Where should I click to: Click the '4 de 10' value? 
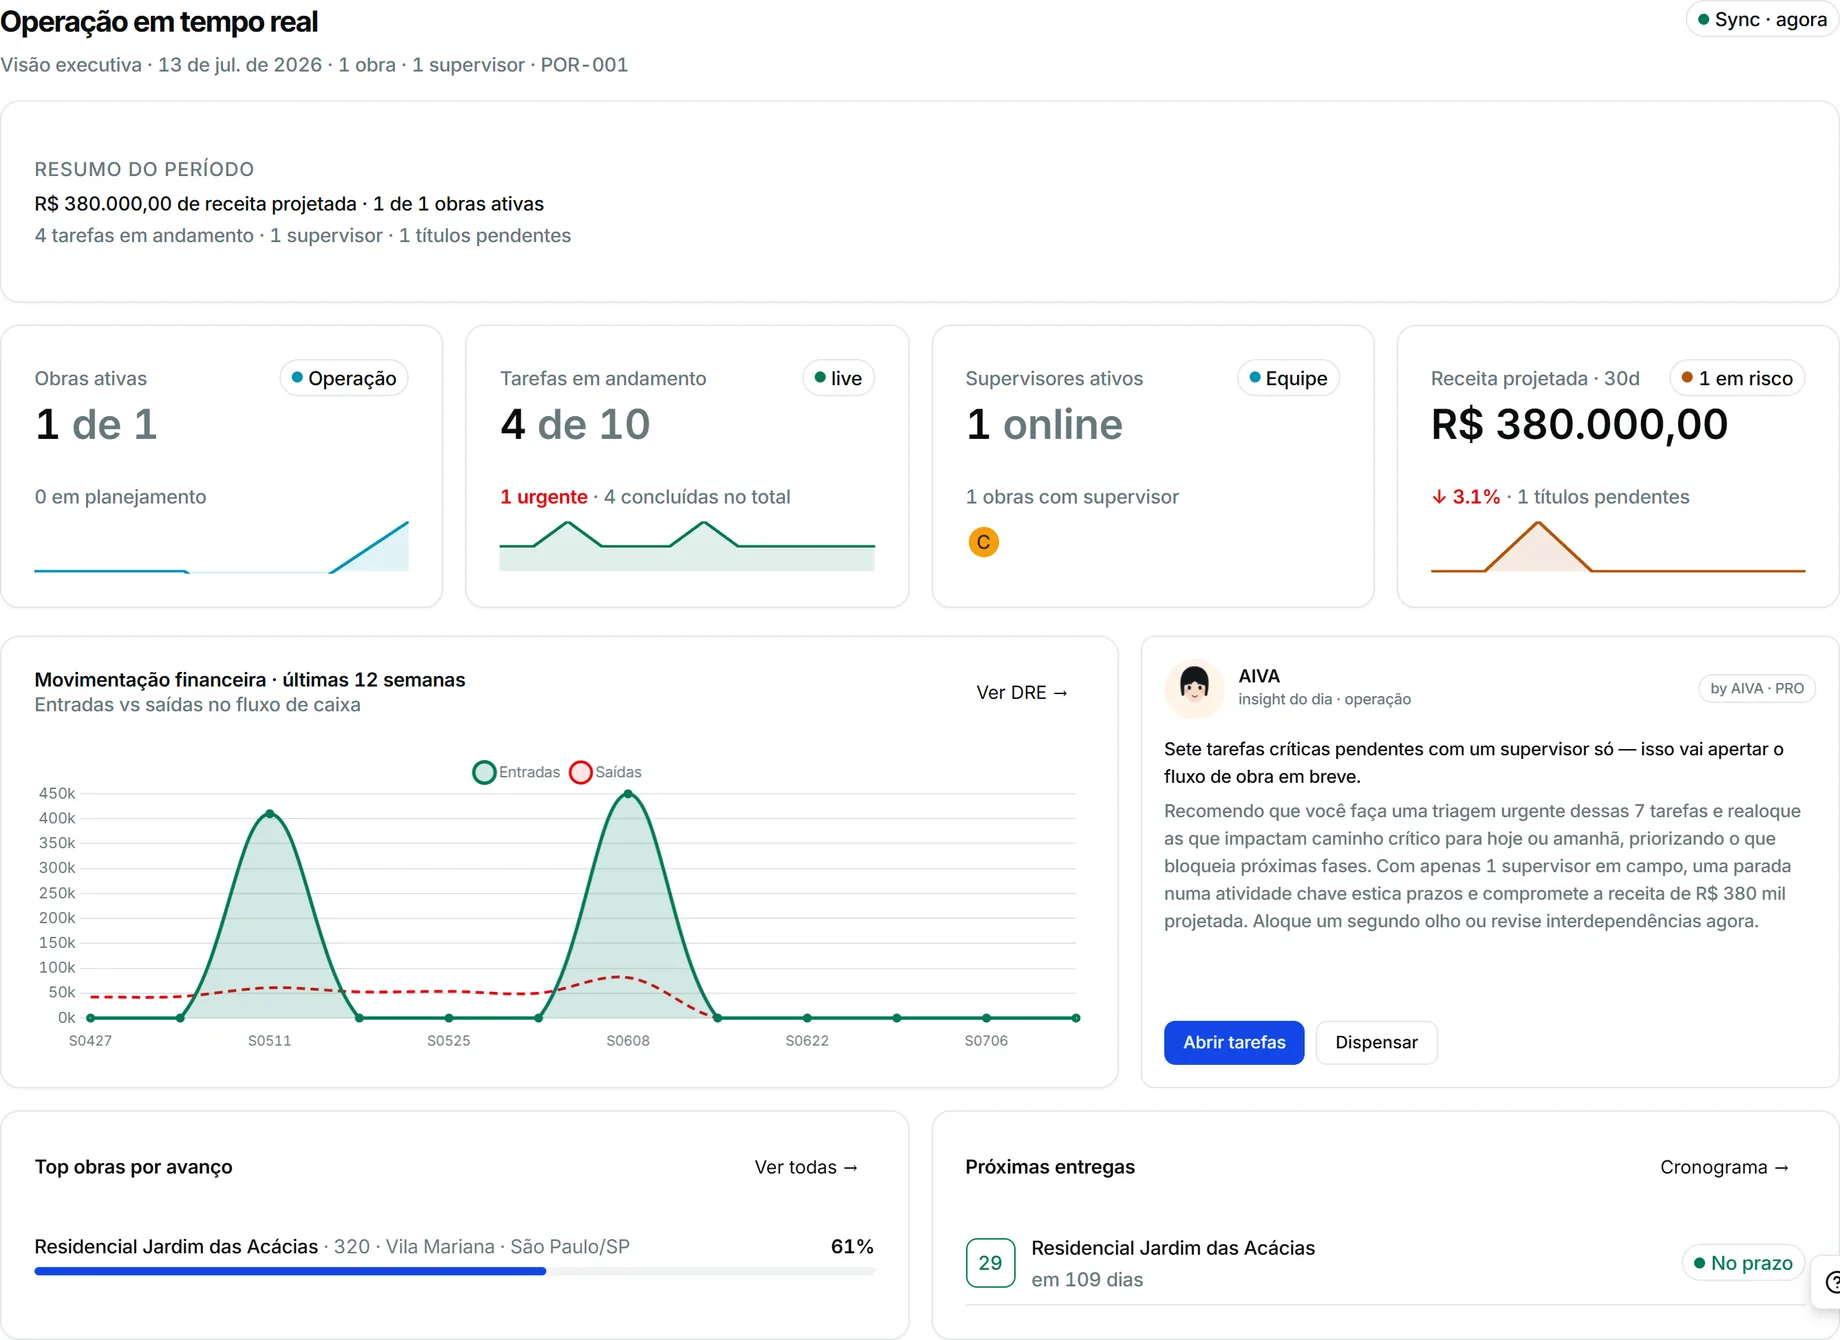pyautogui.click(x=575, y=424)
